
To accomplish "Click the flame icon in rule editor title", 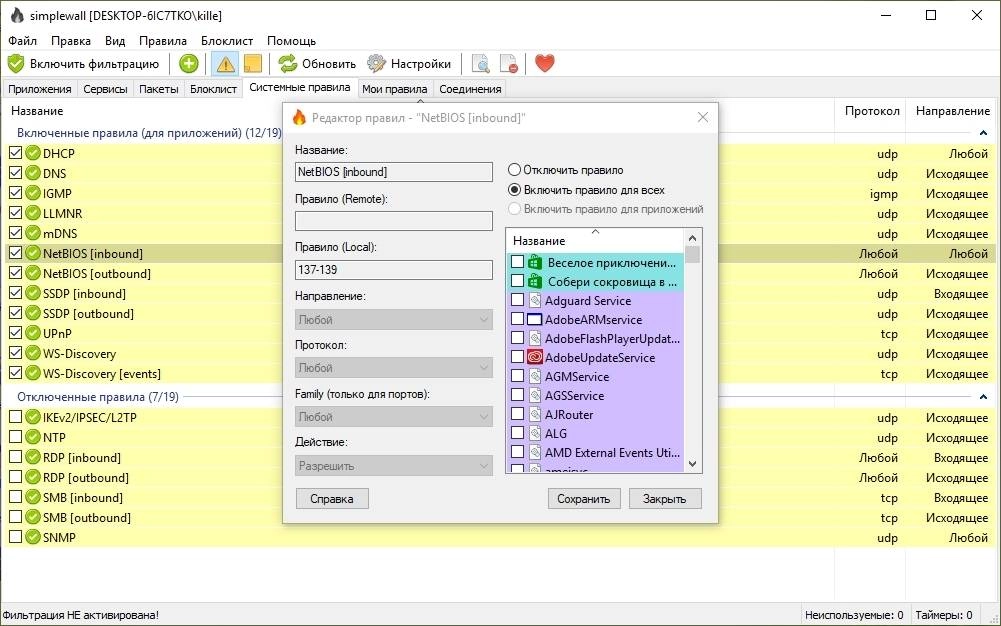I will tap(299, 117).
